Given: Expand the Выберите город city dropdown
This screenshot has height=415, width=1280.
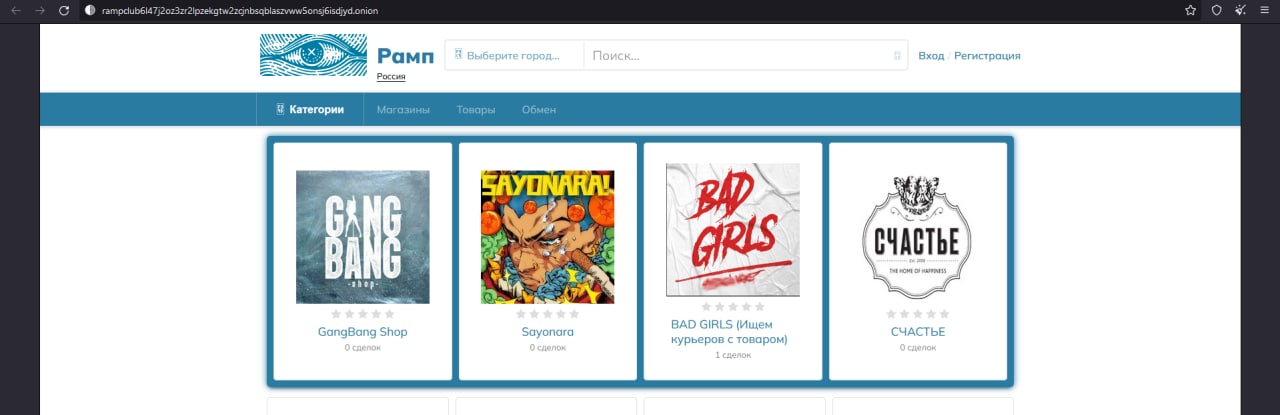Looking at the screenshot, I should pyautogui.click(x=513, y=56).
